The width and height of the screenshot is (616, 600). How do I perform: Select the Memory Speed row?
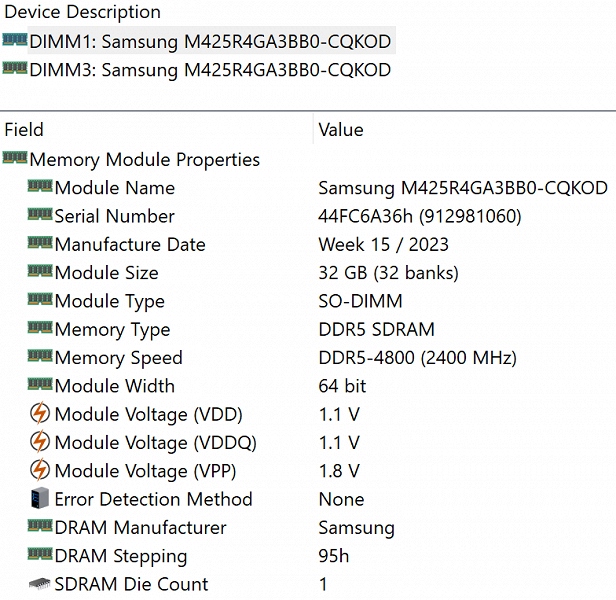coord(118,358)
